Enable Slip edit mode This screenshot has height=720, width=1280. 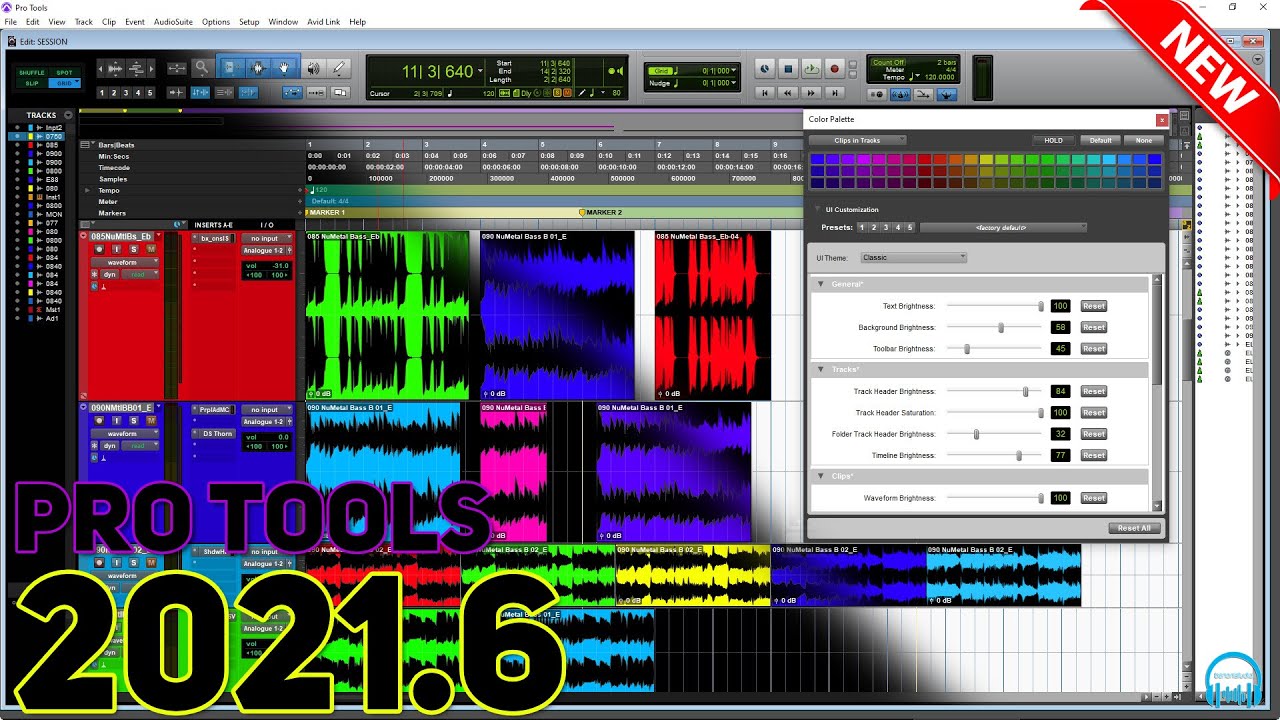click(32, 84)
